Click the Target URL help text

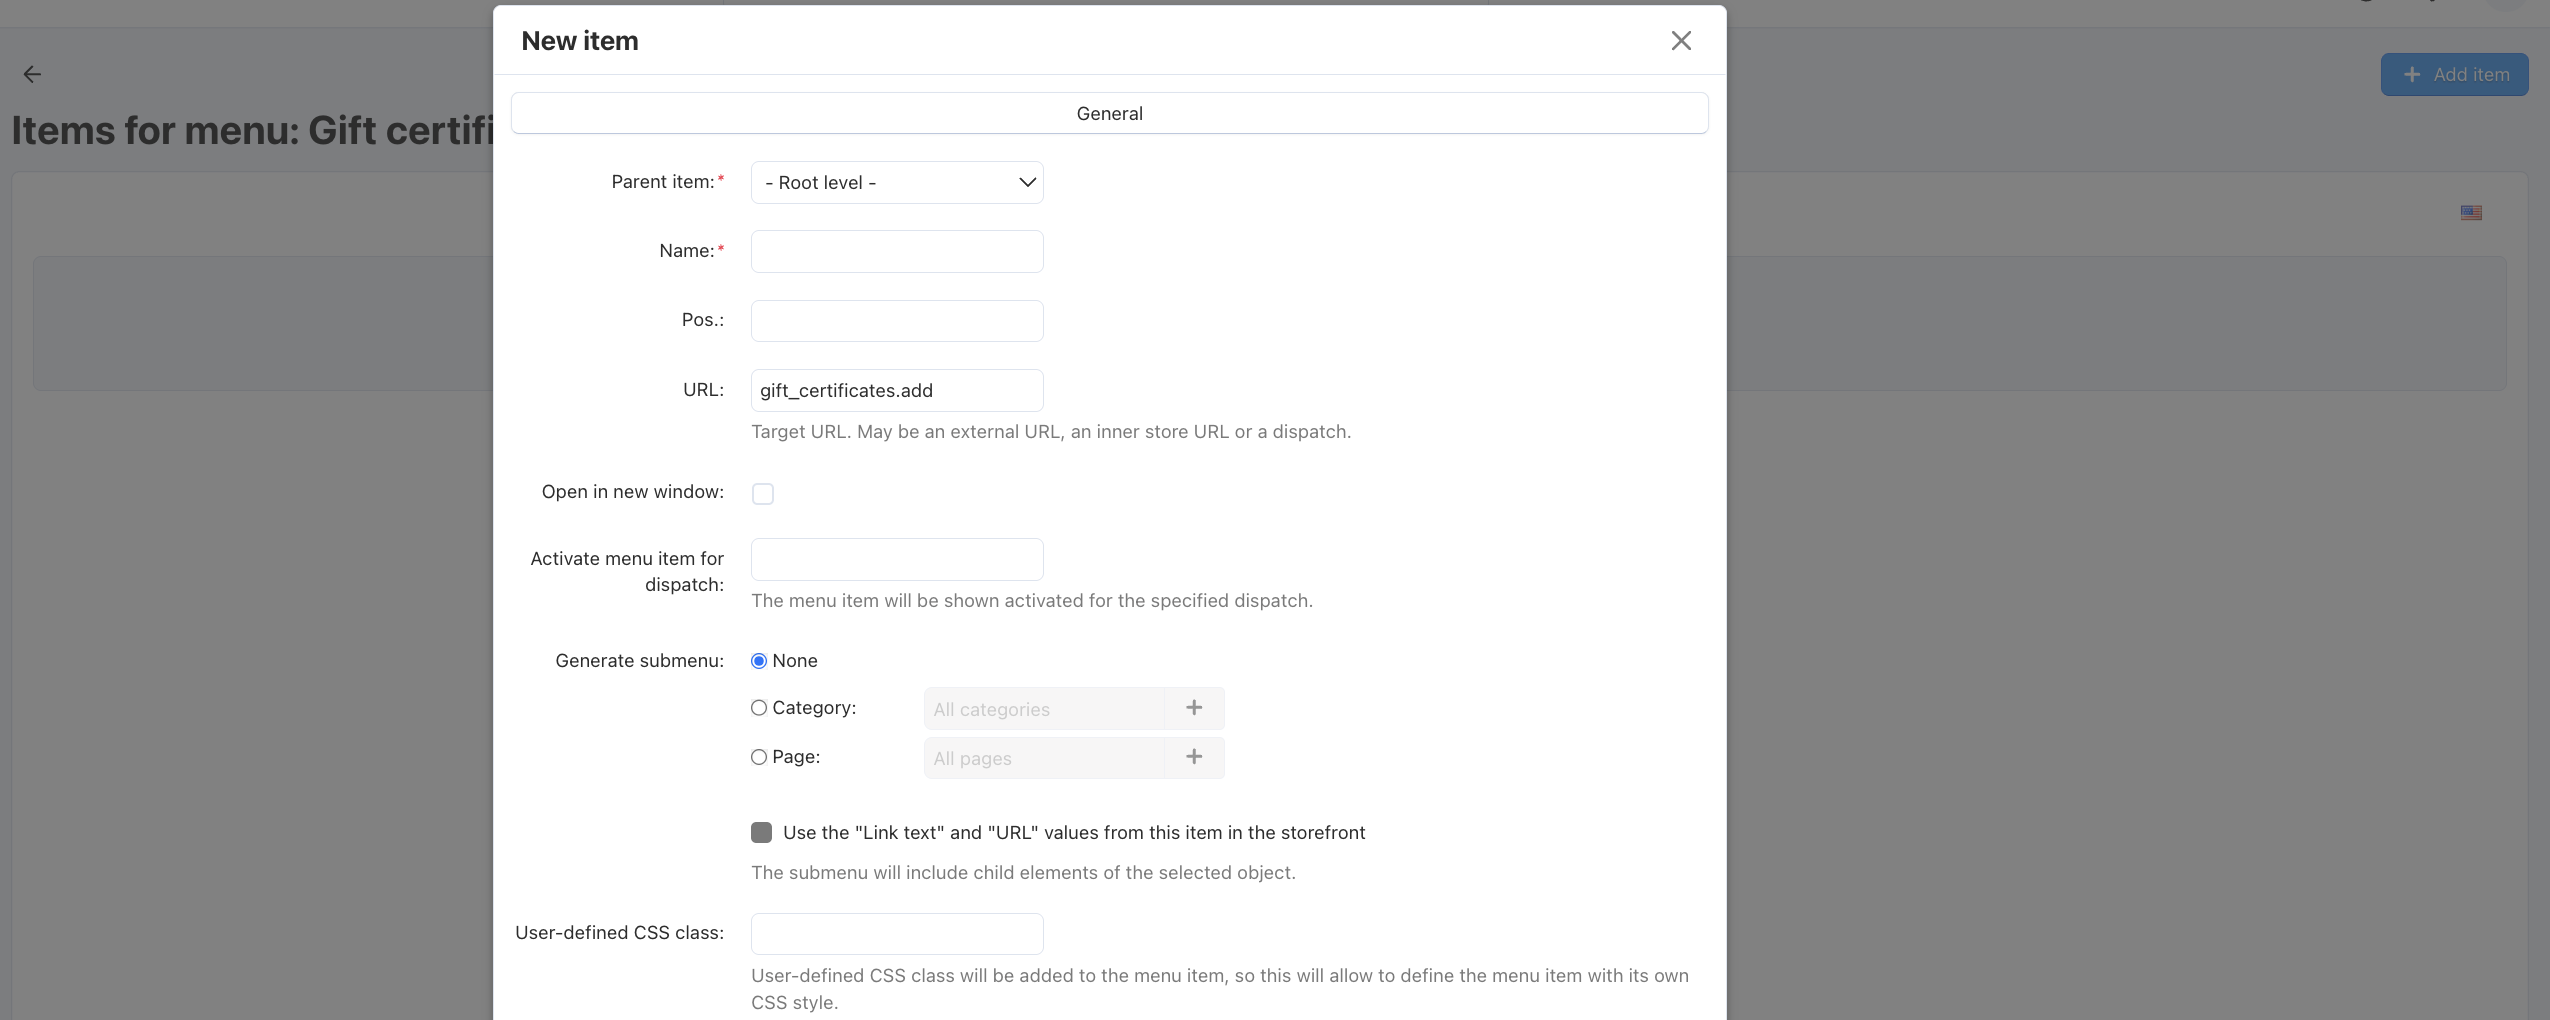tap(1051, 432)
